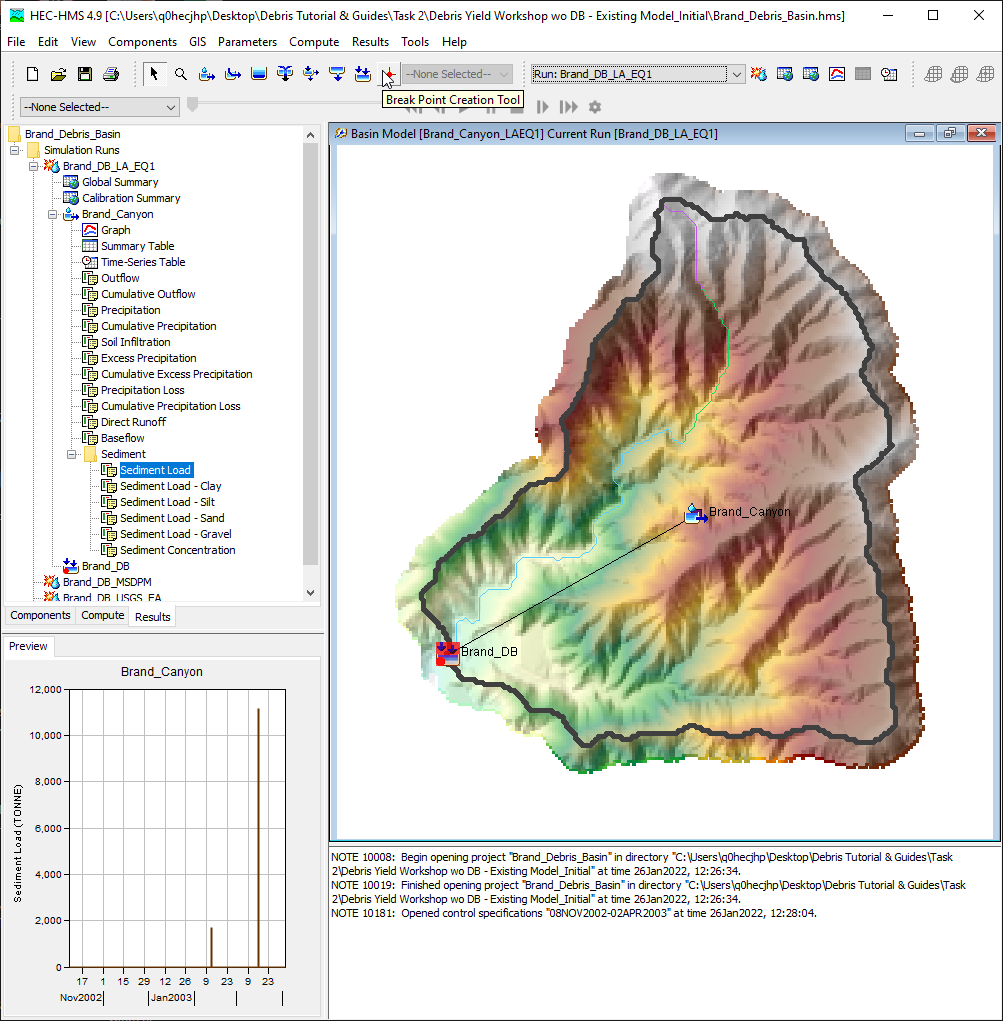Activate the Zoom magnifier tool
The image size is (1003, 1021).
pyautogui.click(x=181, y=74)
